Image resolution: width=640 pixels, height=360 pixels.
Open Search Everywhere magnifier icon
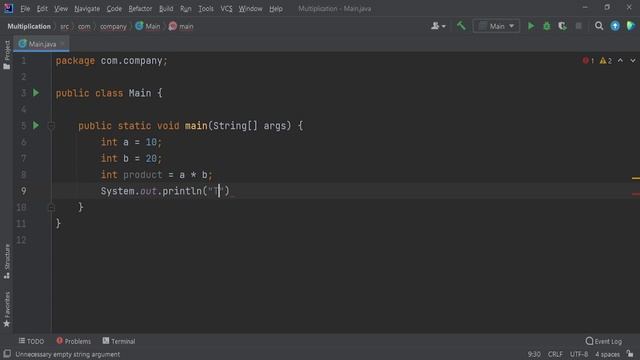(x=599, y=26)
